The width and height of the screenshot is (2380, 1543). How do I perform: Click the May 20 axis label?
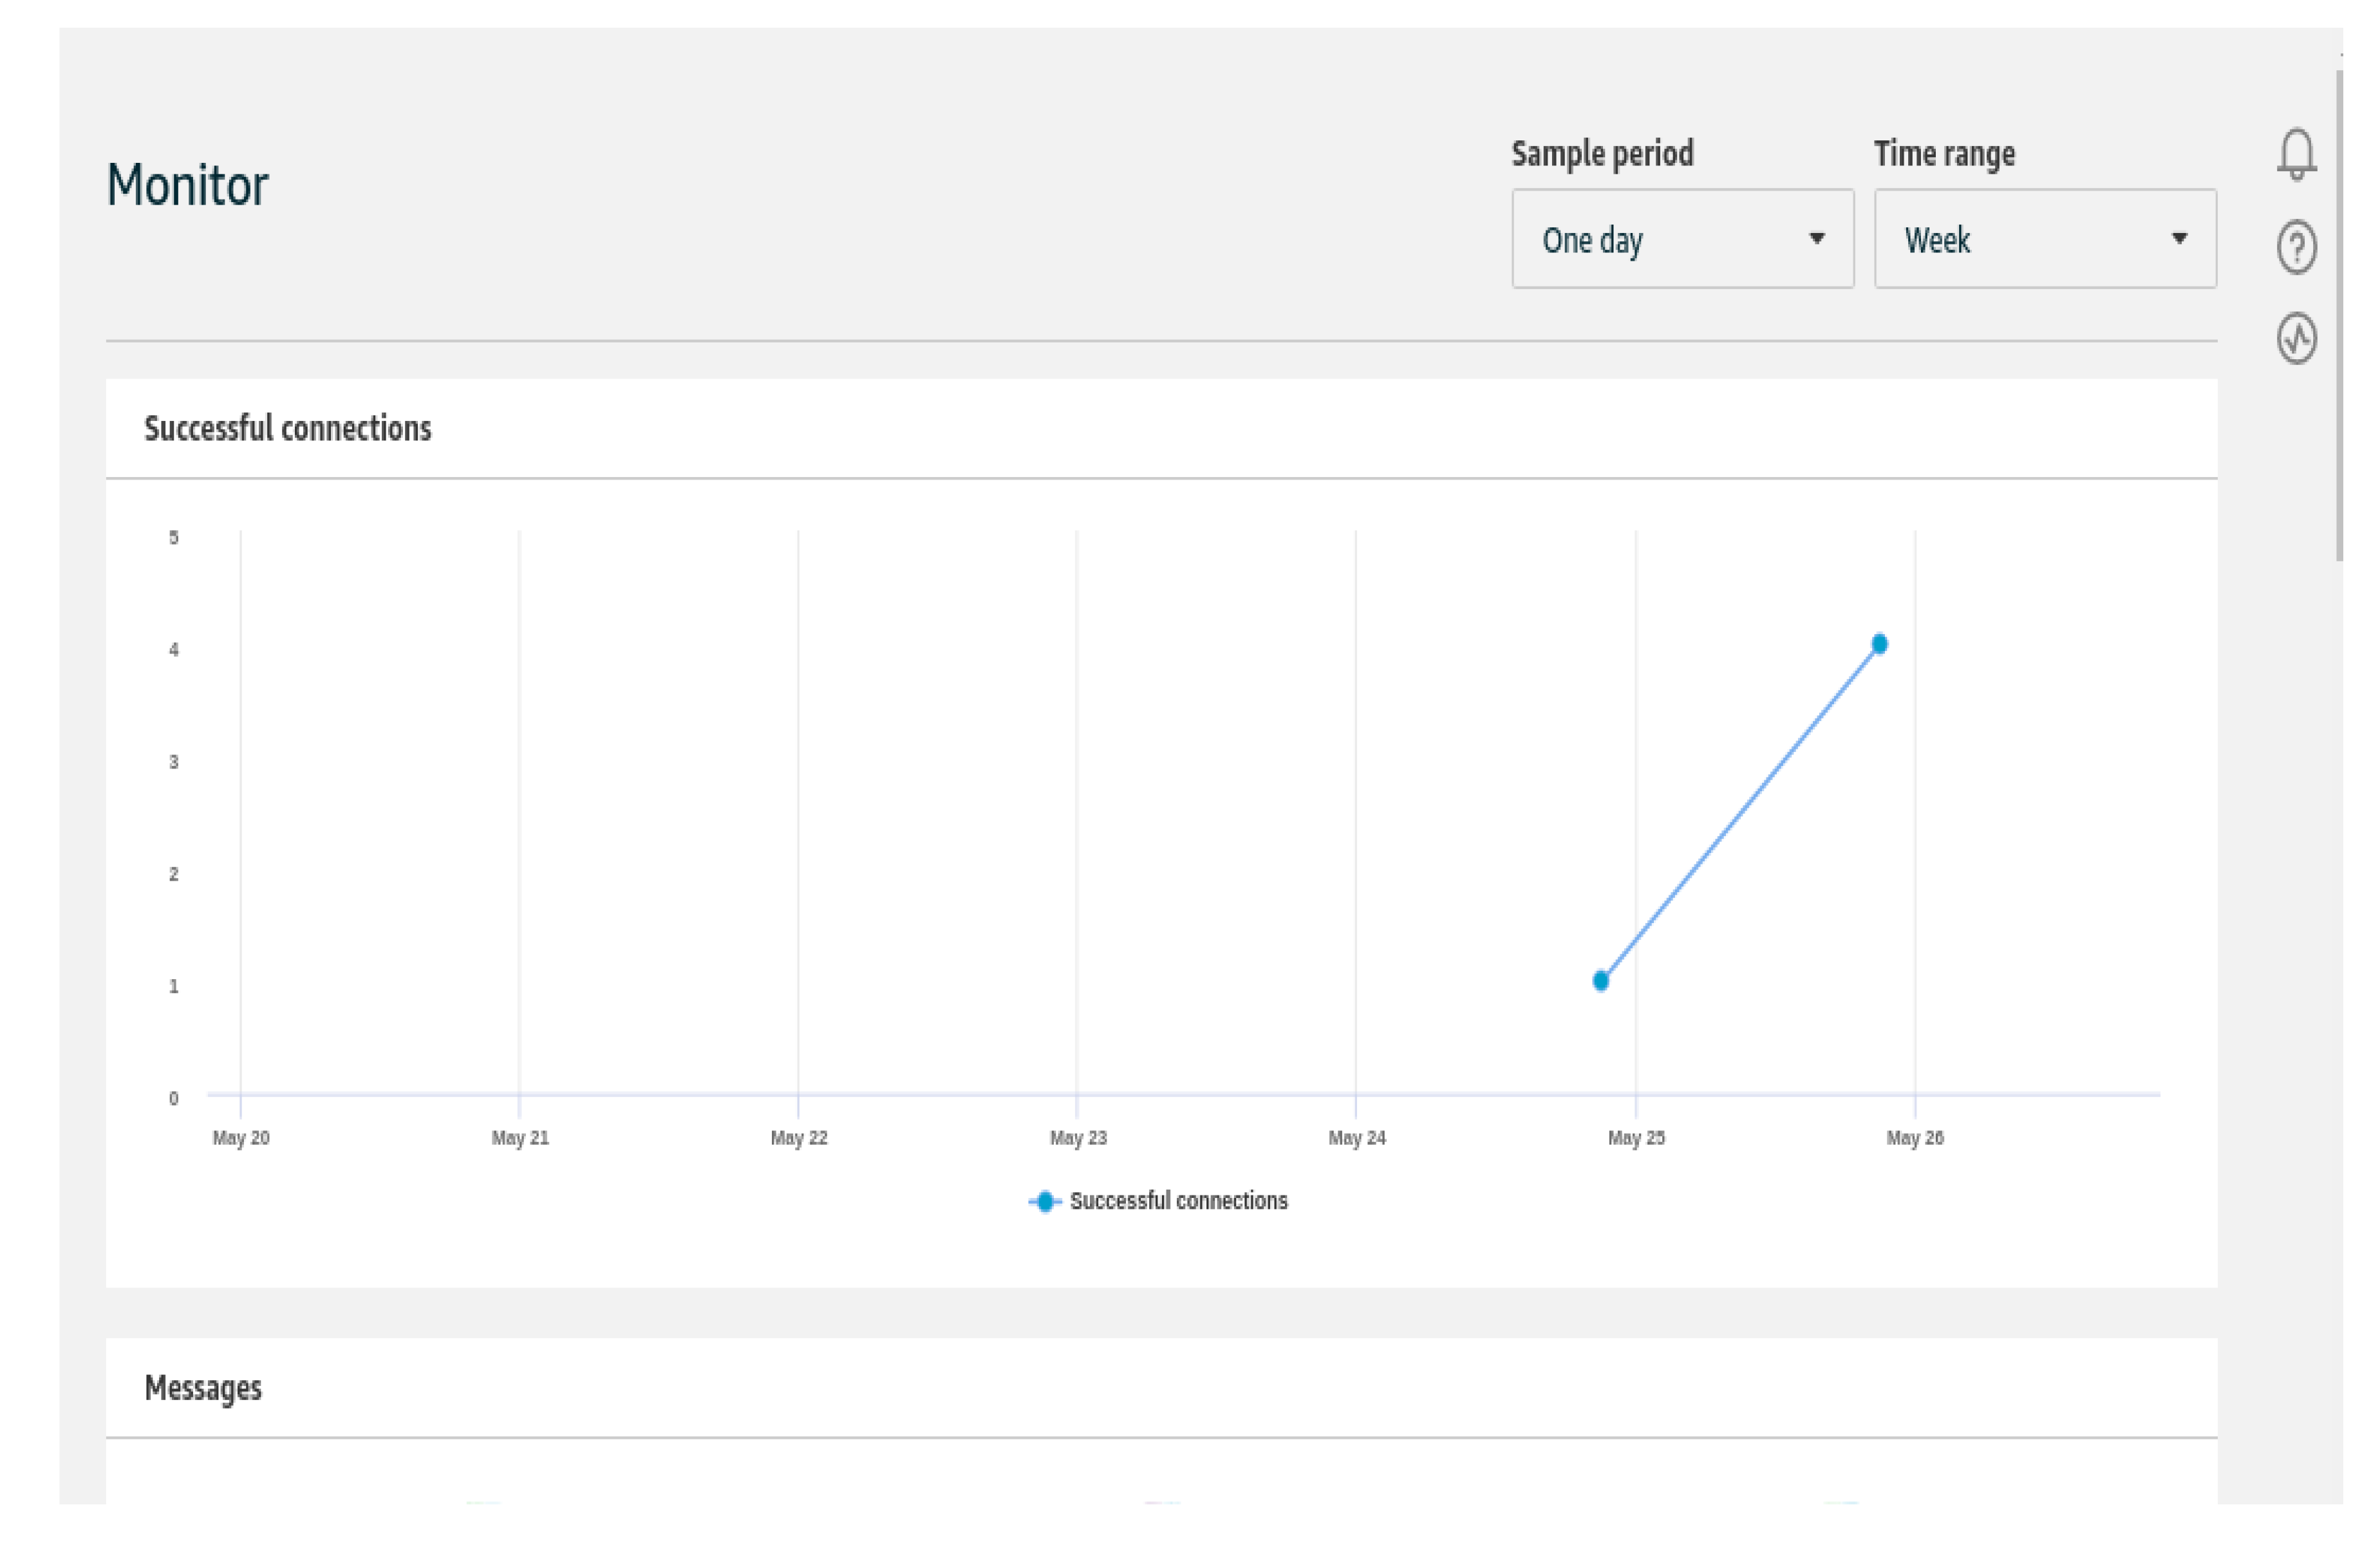point(241,1138)
